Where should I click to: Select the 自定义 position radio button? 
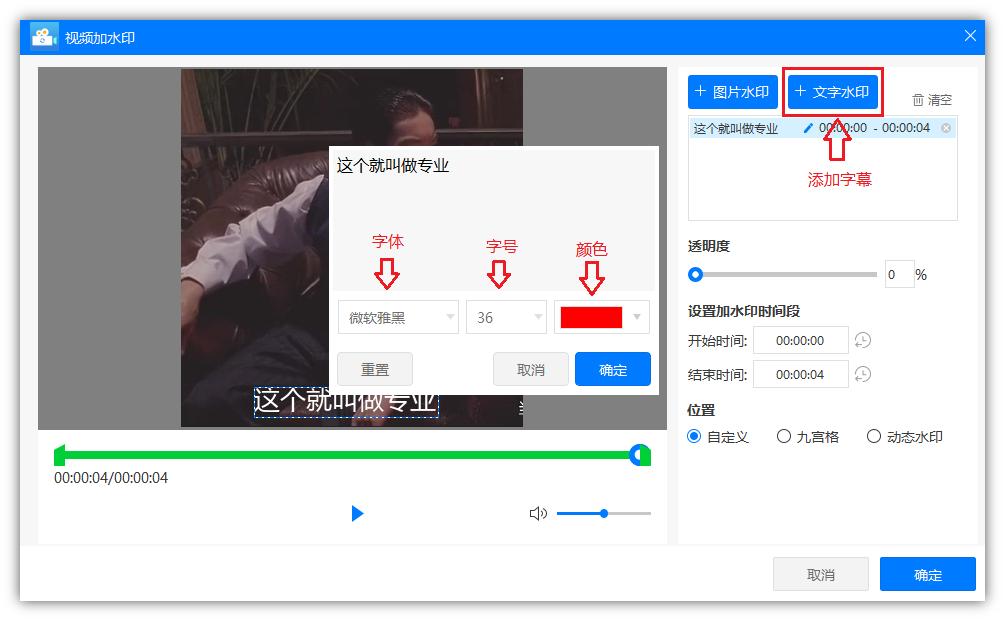pos(694,436)
